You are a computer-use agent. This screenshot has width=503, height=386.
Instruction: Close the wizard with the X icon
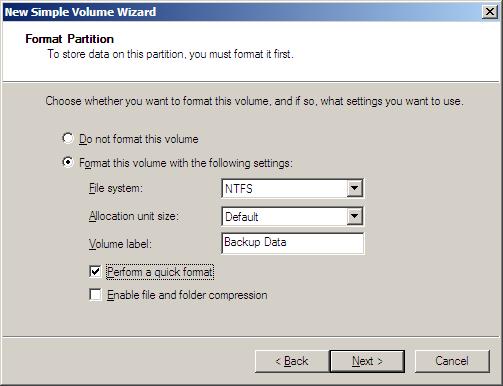click(x=490, y=12)
